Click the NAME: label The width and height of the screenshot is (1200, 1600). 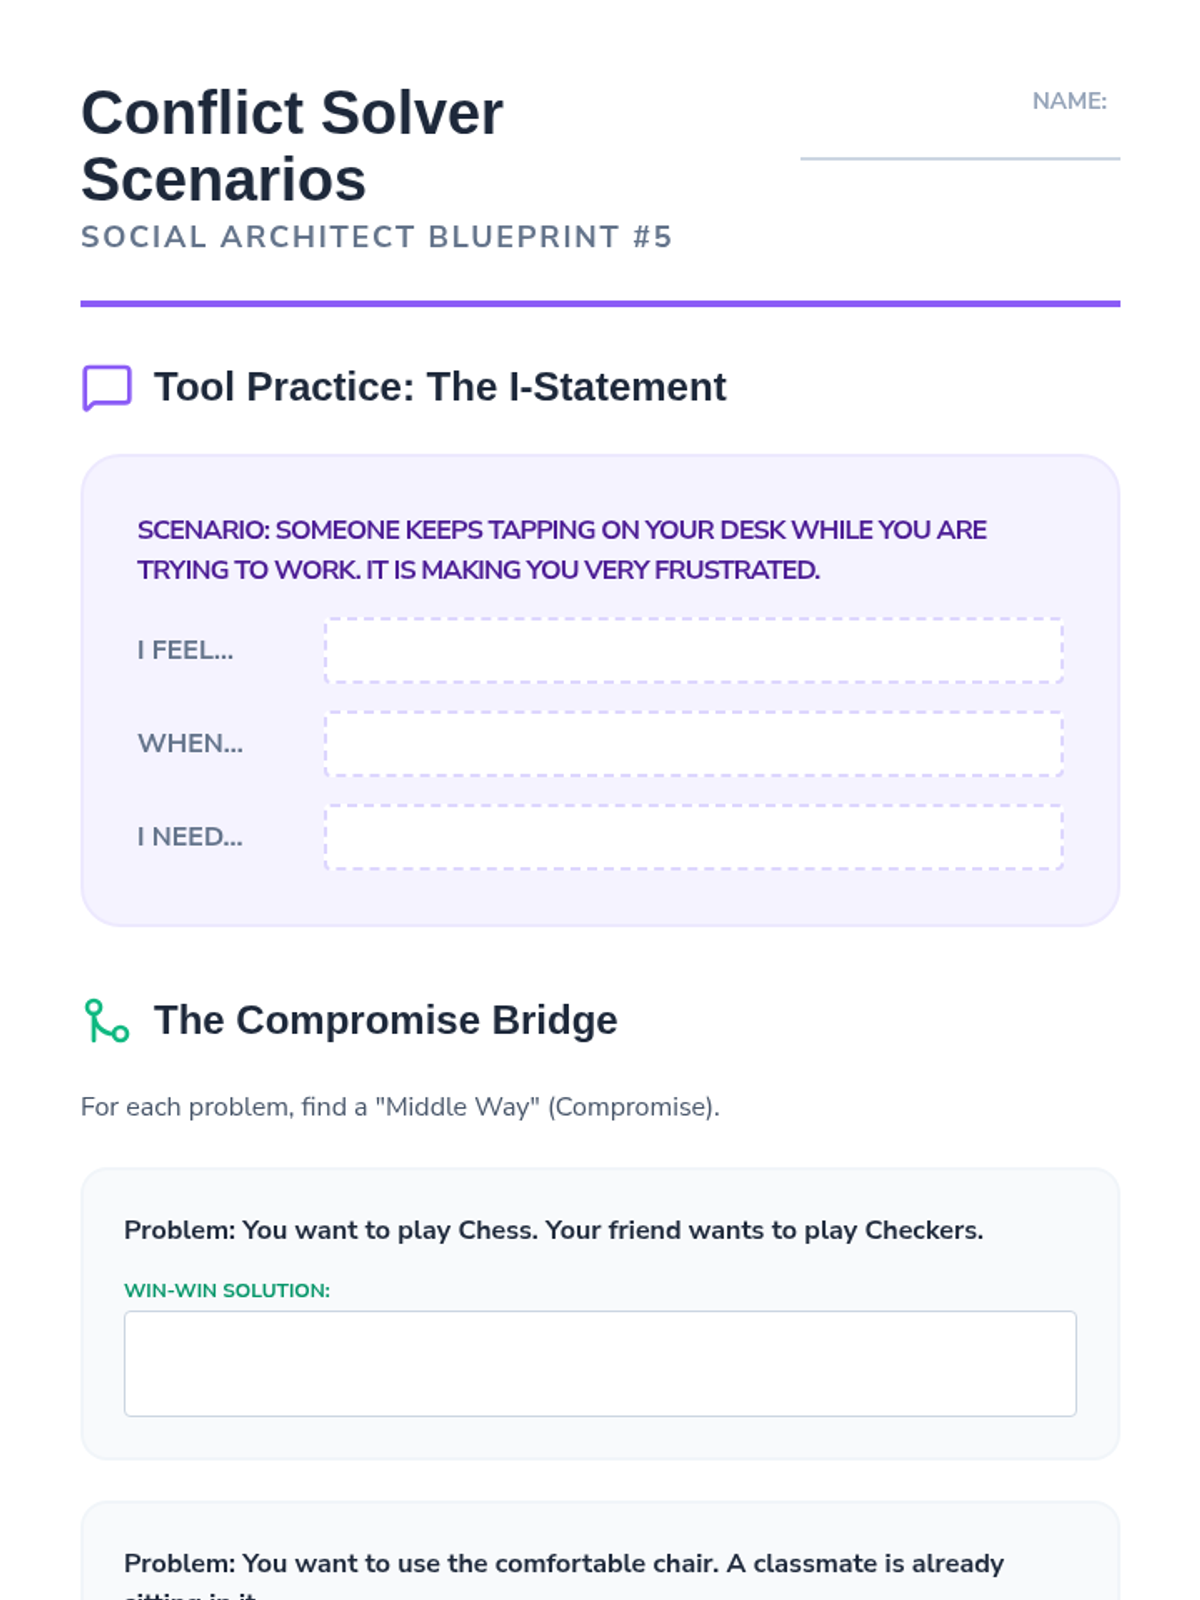pos(1069,101)
